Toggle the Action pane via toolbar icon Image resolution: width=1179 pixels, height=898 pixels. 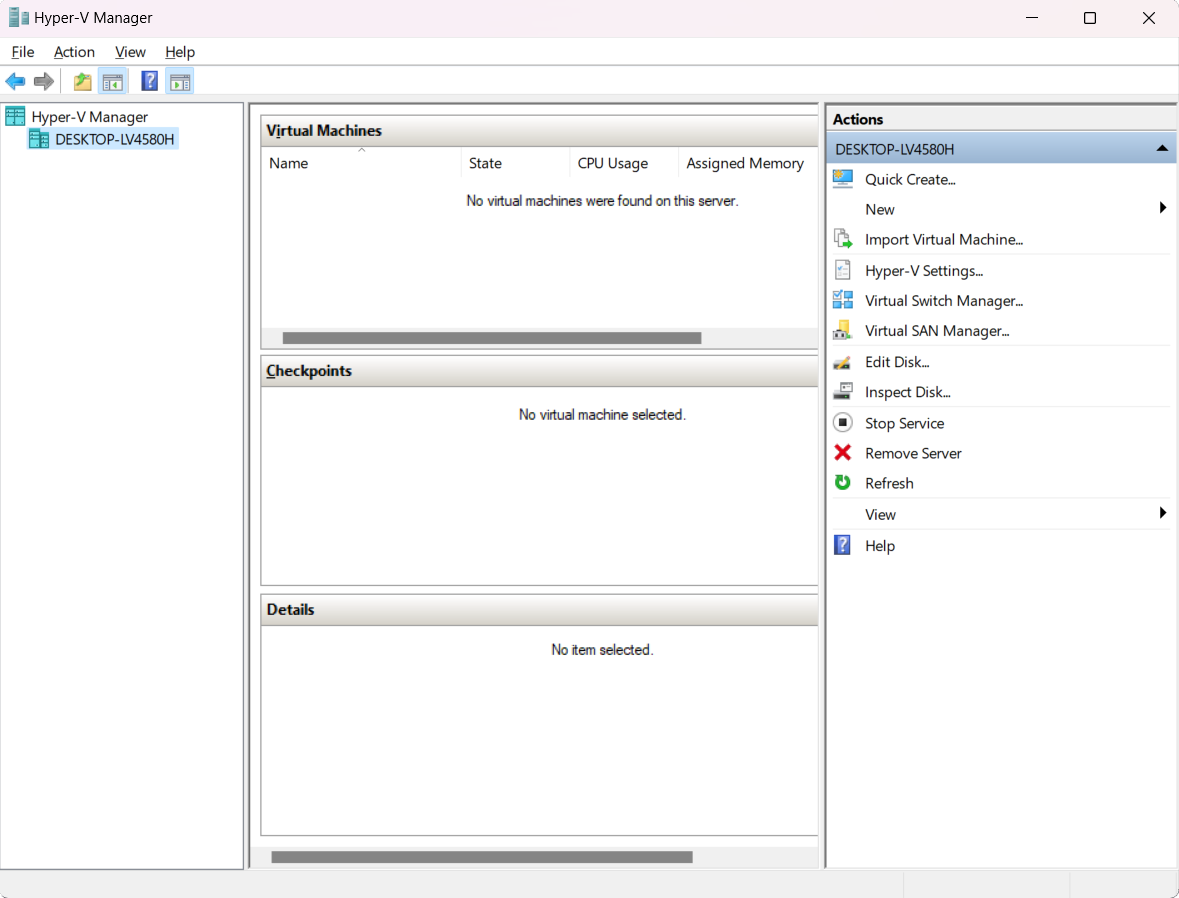[x=180, y=81]
